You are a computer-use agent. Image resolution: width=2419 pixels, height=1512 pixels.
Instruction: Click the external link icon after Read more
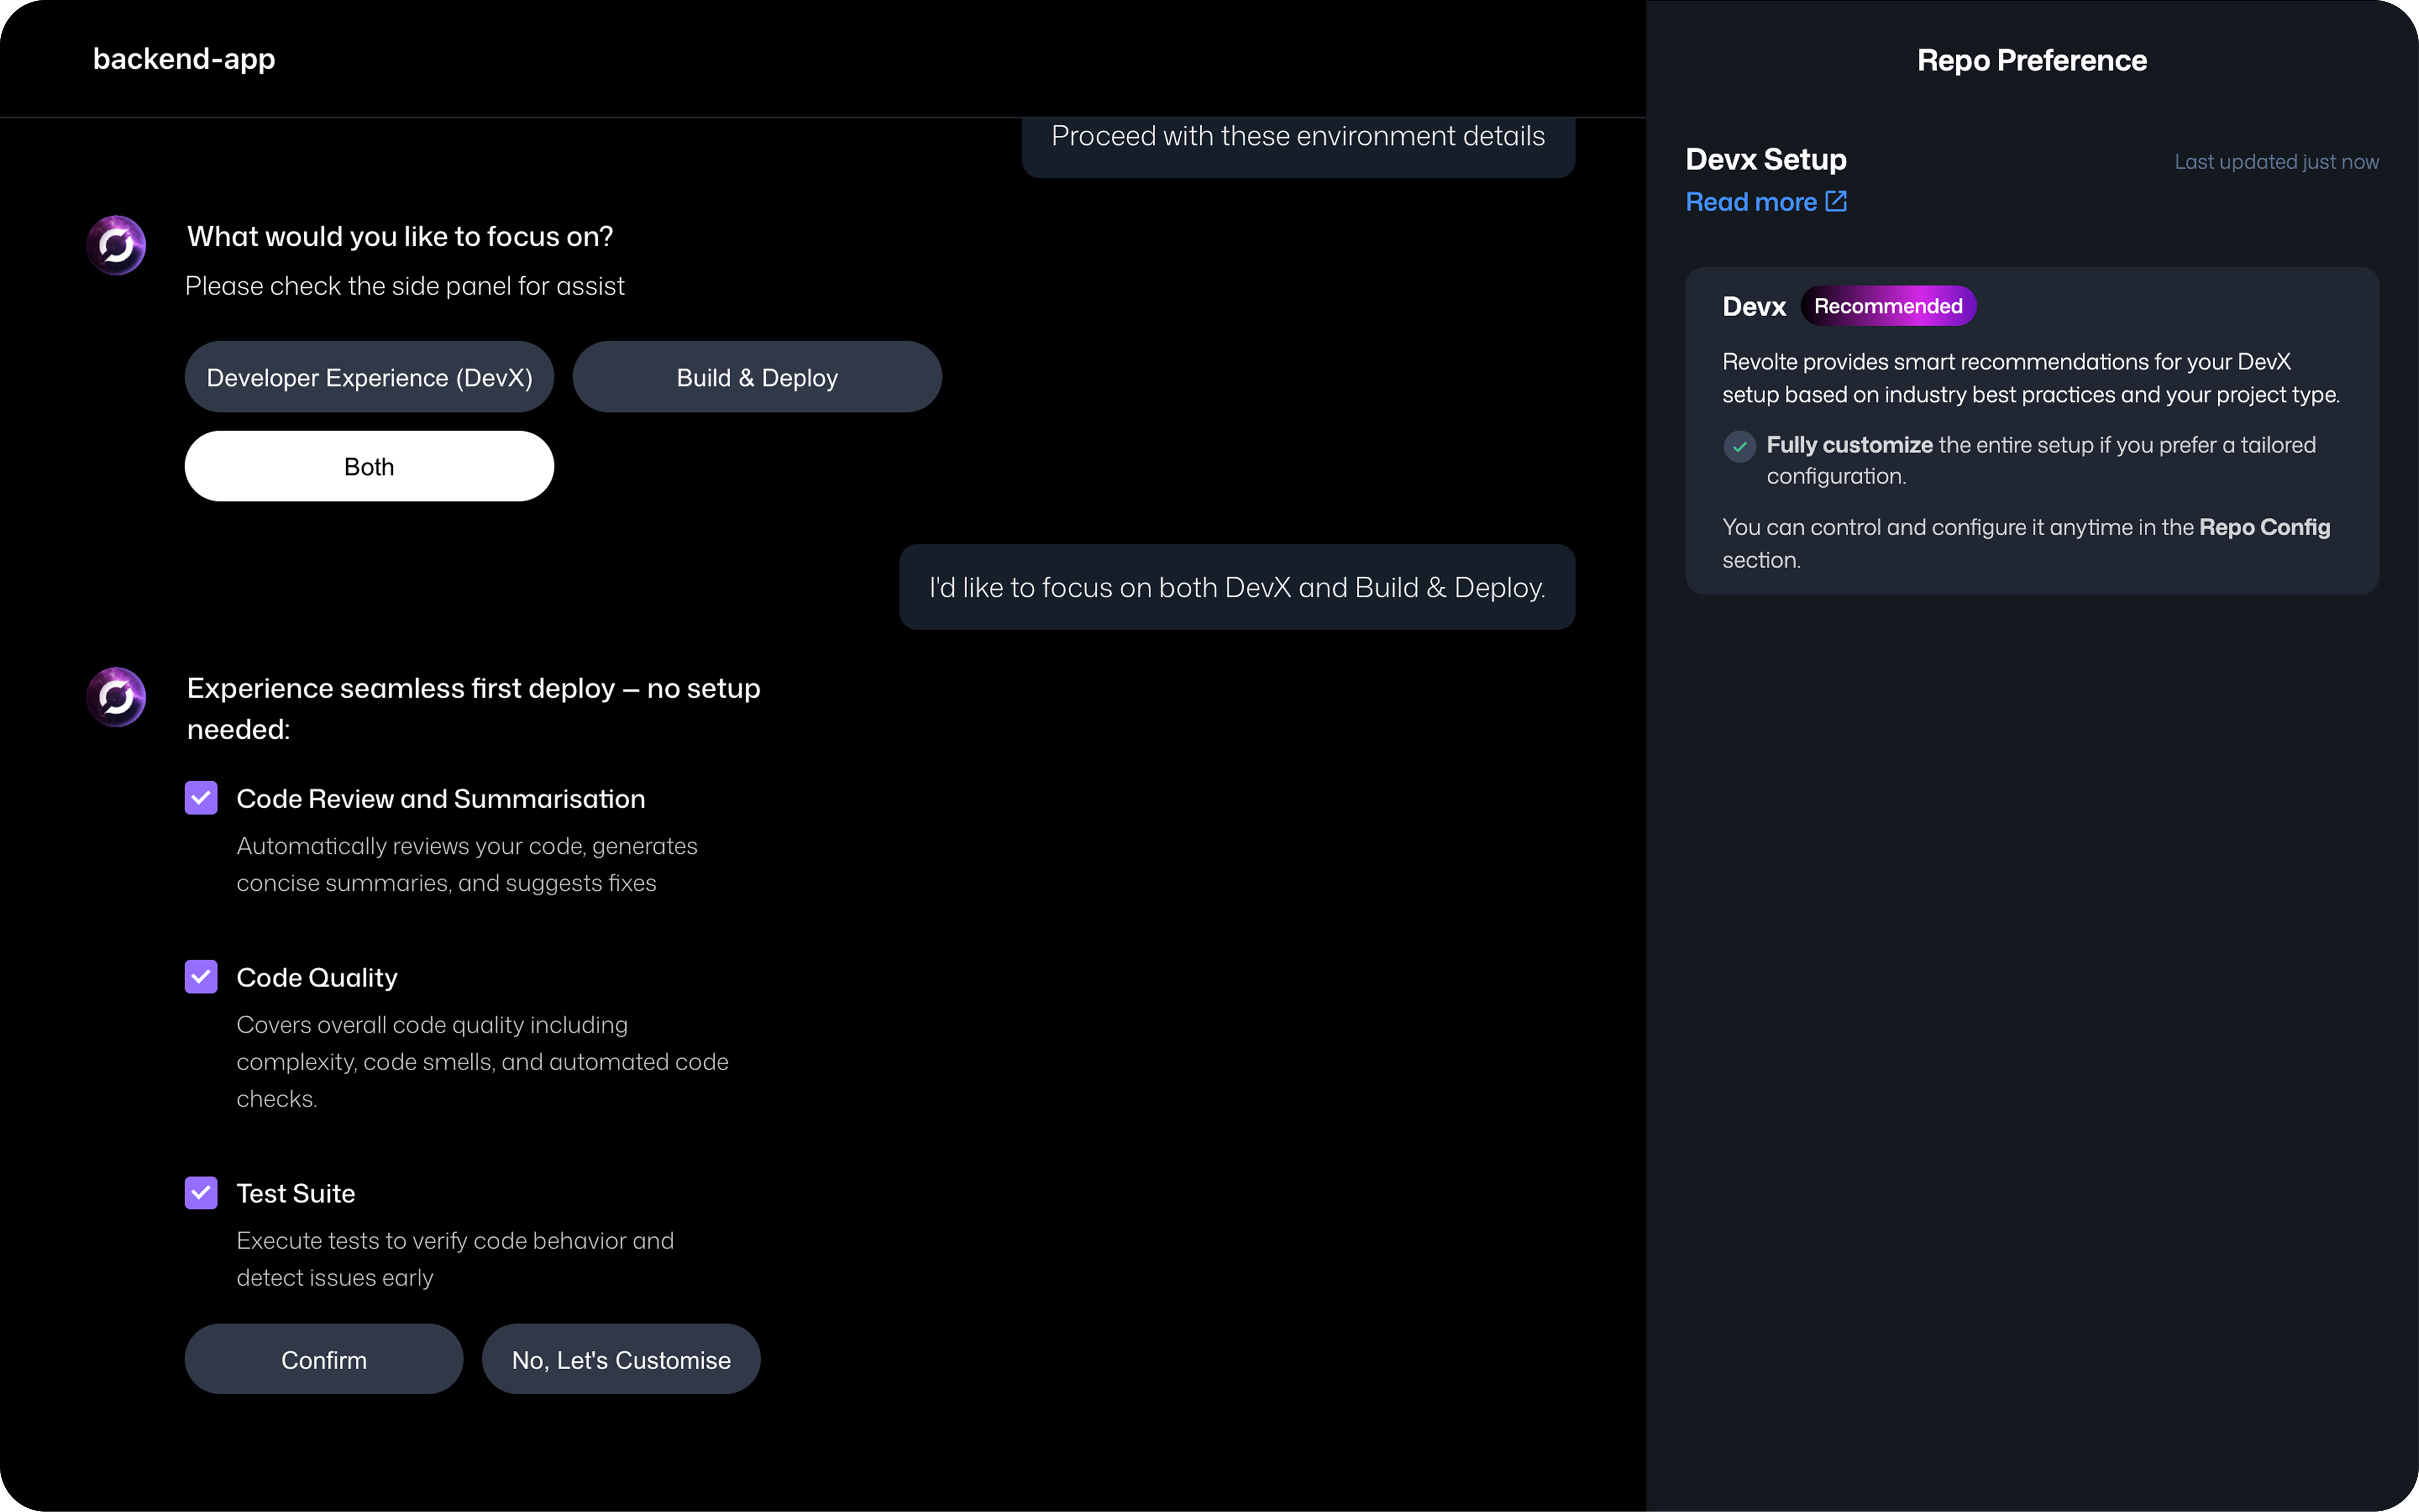click(x=1836, y=201)
